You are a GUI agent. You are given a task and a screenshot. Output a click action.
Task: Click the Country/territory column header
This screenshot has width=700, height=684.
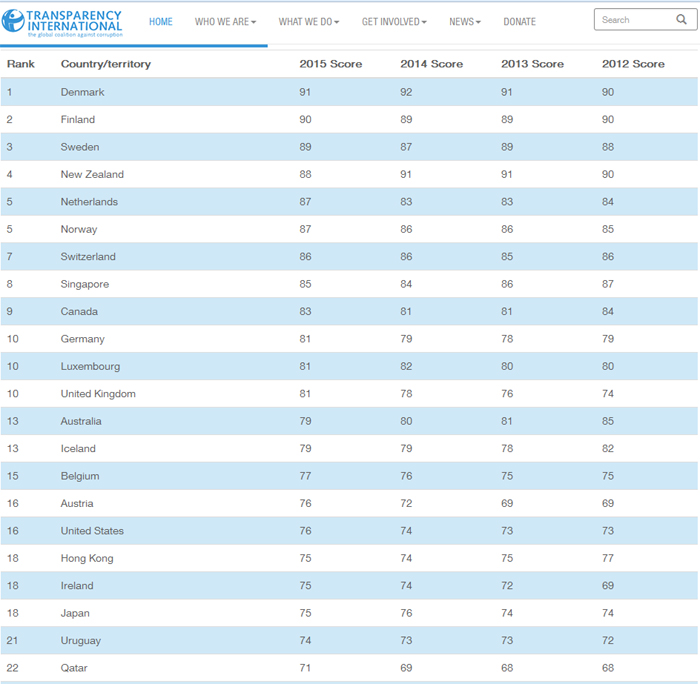tap(105, 64)
